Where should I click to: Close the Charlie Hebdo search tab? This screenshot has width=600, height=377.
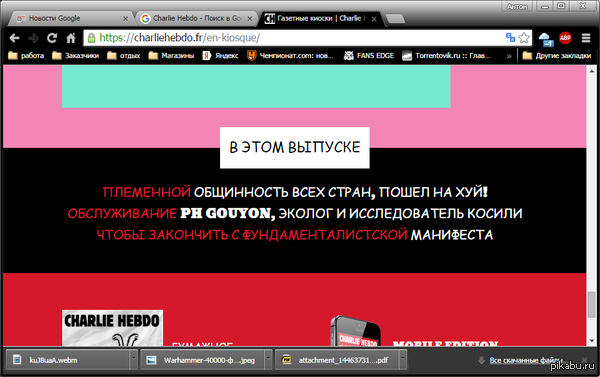tap(249, 18)
